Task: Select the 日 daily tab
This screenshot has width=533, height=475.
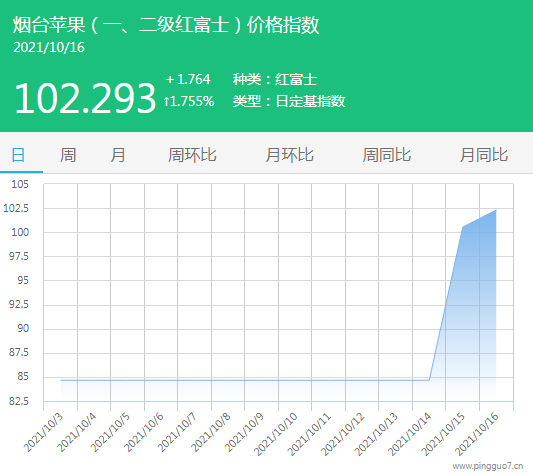Action: [18, 155]
